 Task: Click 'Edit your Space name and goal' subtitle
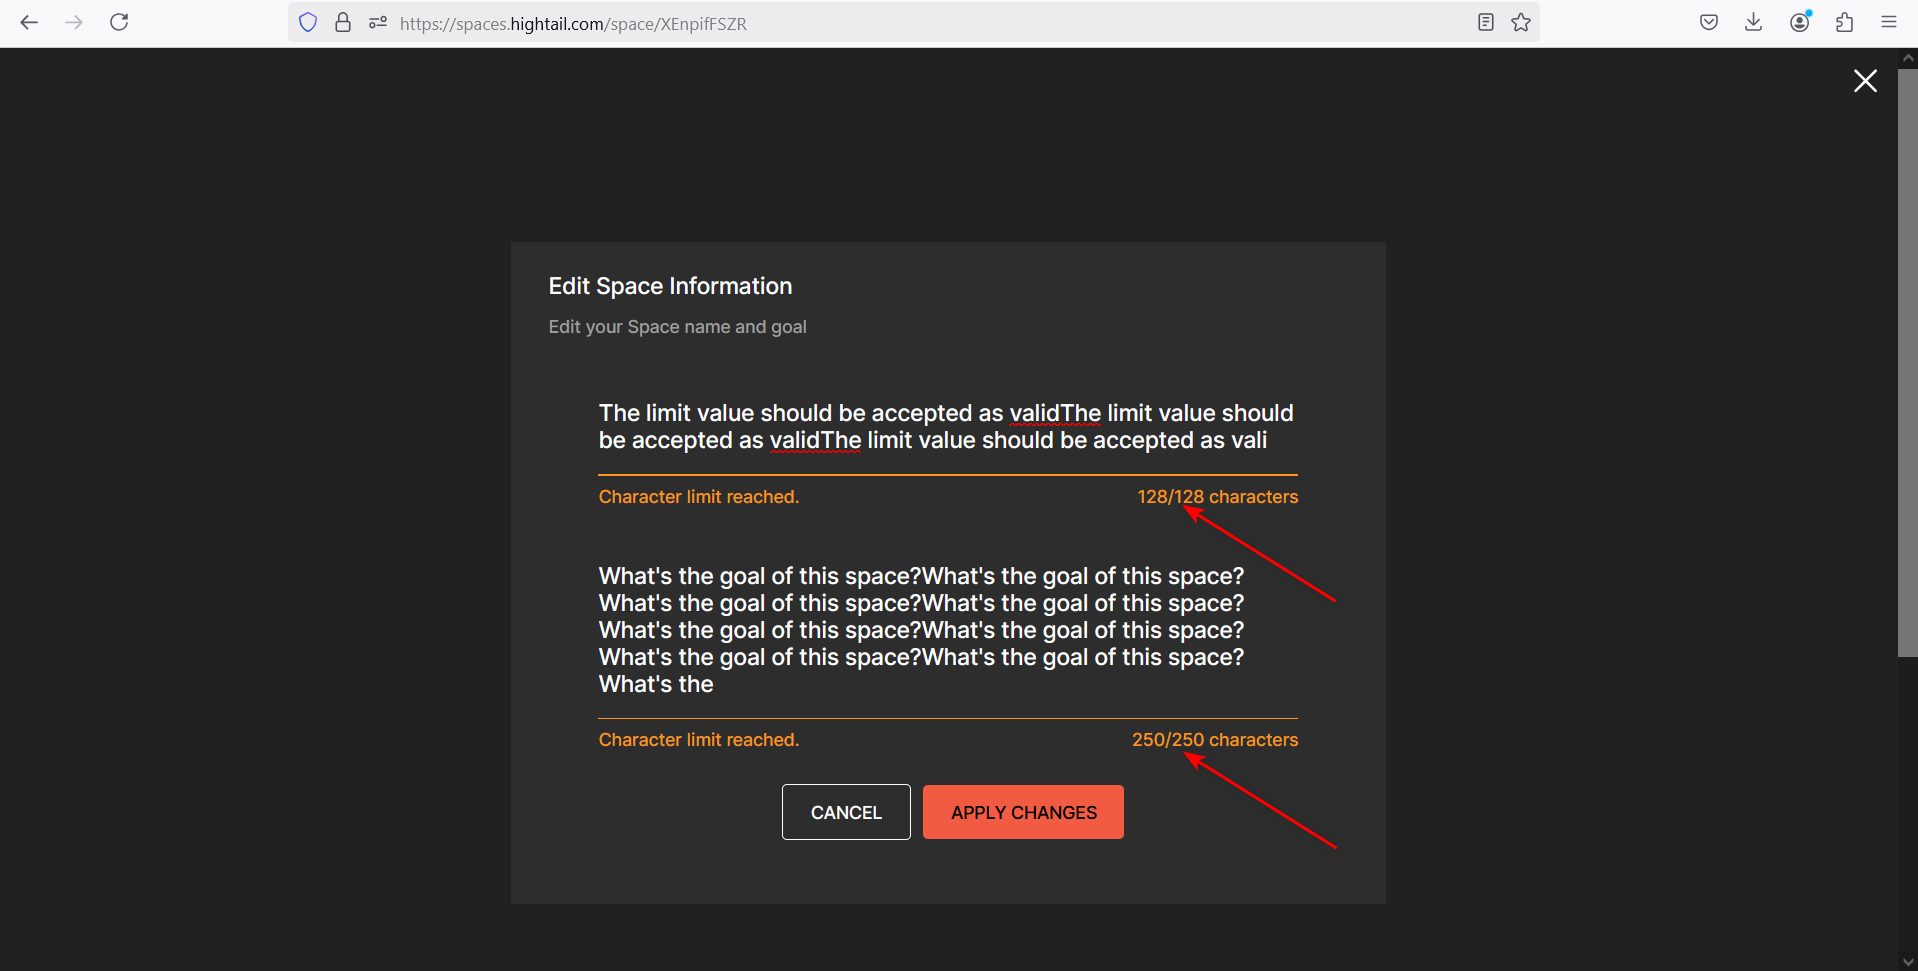coord(677,327)
